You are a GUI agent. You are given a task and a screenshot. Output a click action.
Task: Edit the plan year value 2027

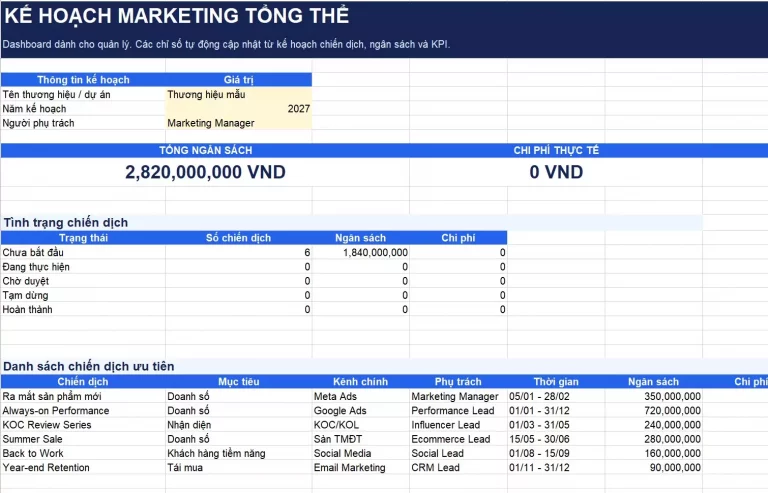[239, 109]
